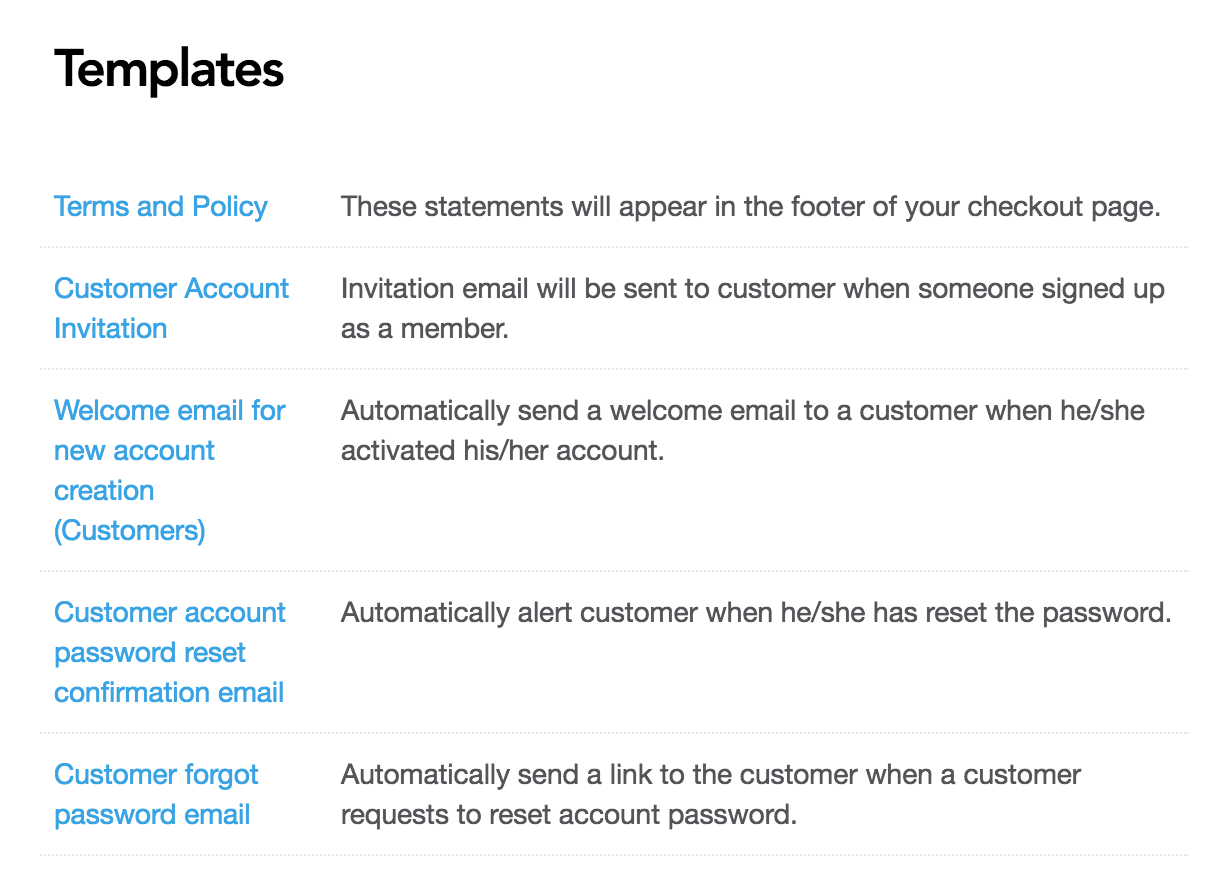The image size is (1224, 872).
Task: Click the Templates page heading
Action: 169,68
